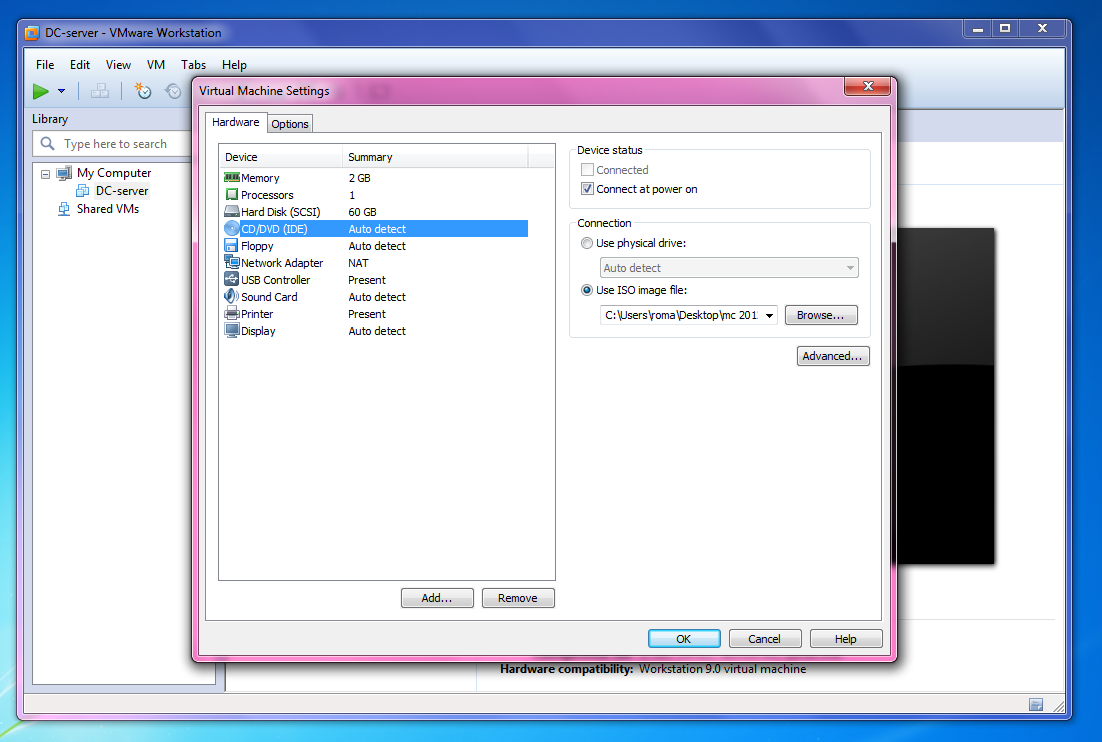Image resolution: width=1102 pixels, height=742 pixels.
Task: Close the Virtual Machine Settings dialog
Action: 868,86
